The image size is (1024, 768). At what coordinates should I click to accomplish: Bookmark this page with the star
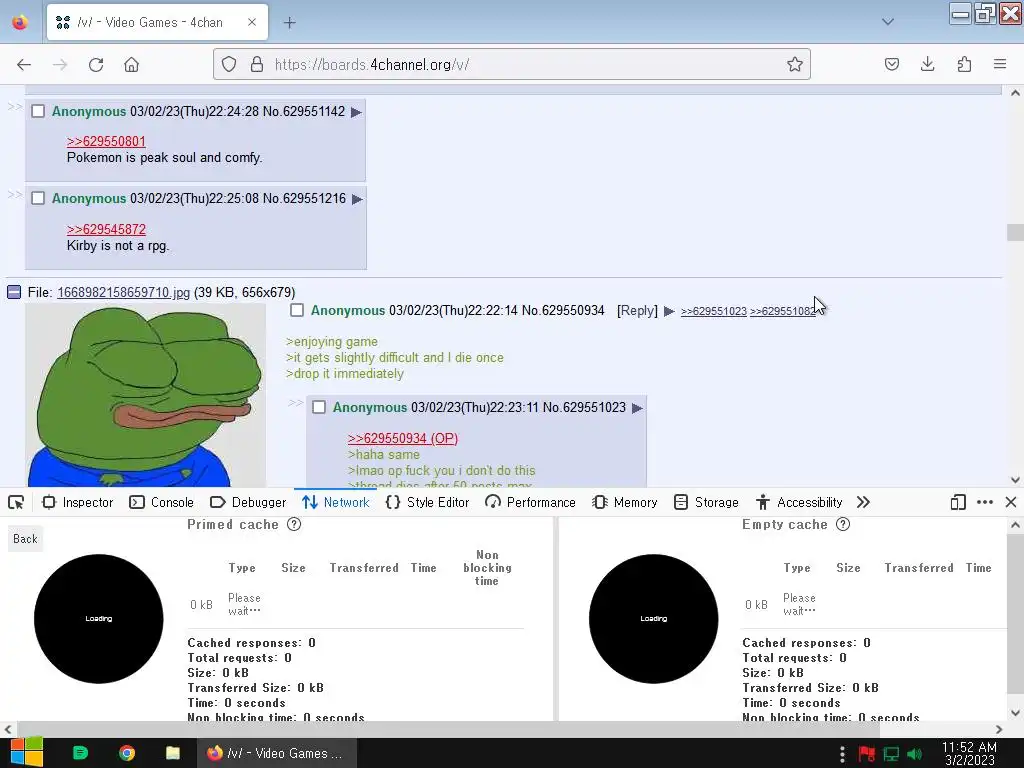(794, 64)
